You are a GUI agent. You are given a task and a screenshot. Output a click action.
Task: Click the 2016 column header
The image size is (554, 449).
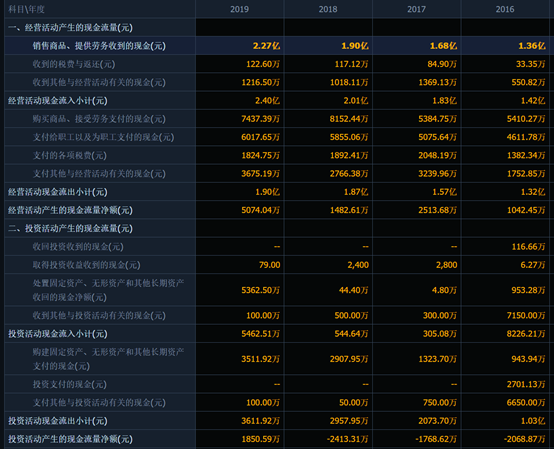[x=505, y=9]
